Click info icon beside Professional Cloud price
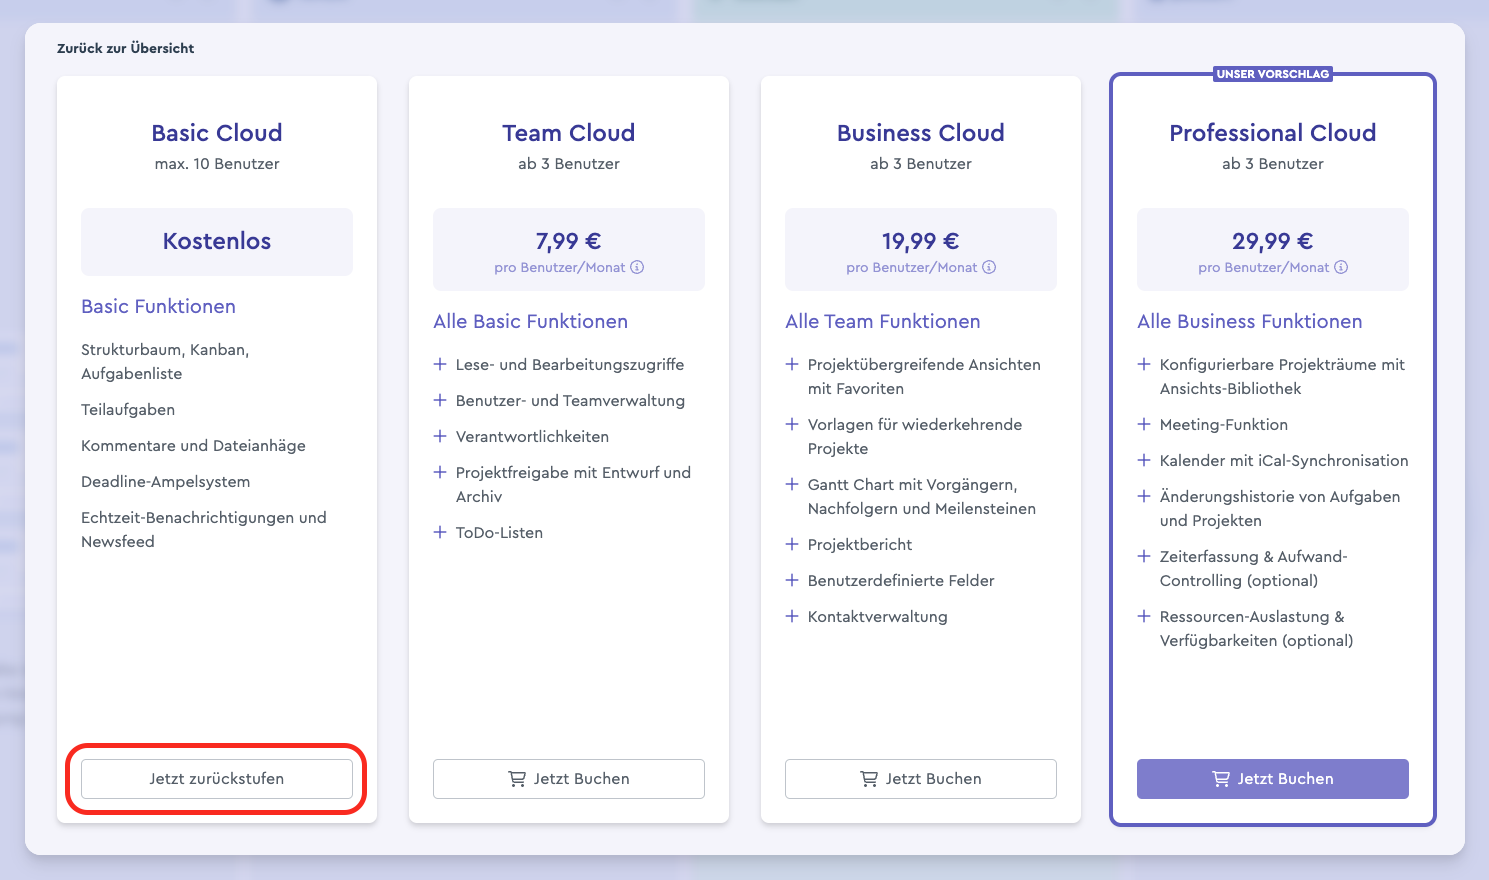Screen dimensions: 1489x880 1341,267
